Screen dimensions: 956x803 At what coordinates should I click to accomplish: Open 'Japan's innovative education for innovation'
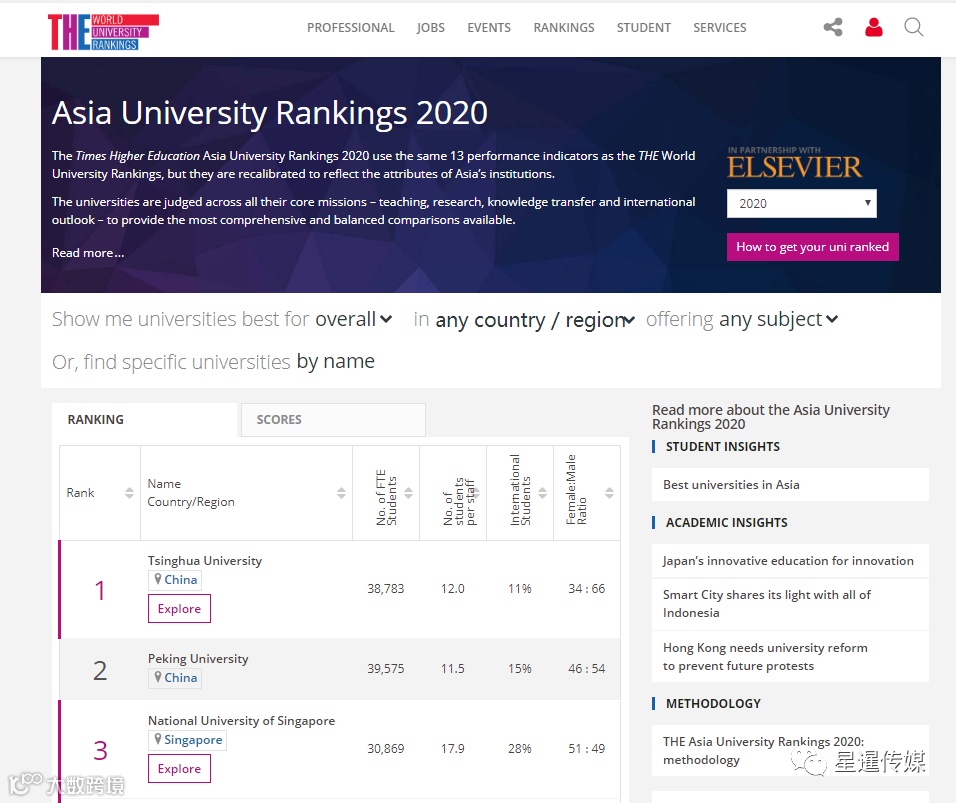pyautogui.click(x=788, y=560)
